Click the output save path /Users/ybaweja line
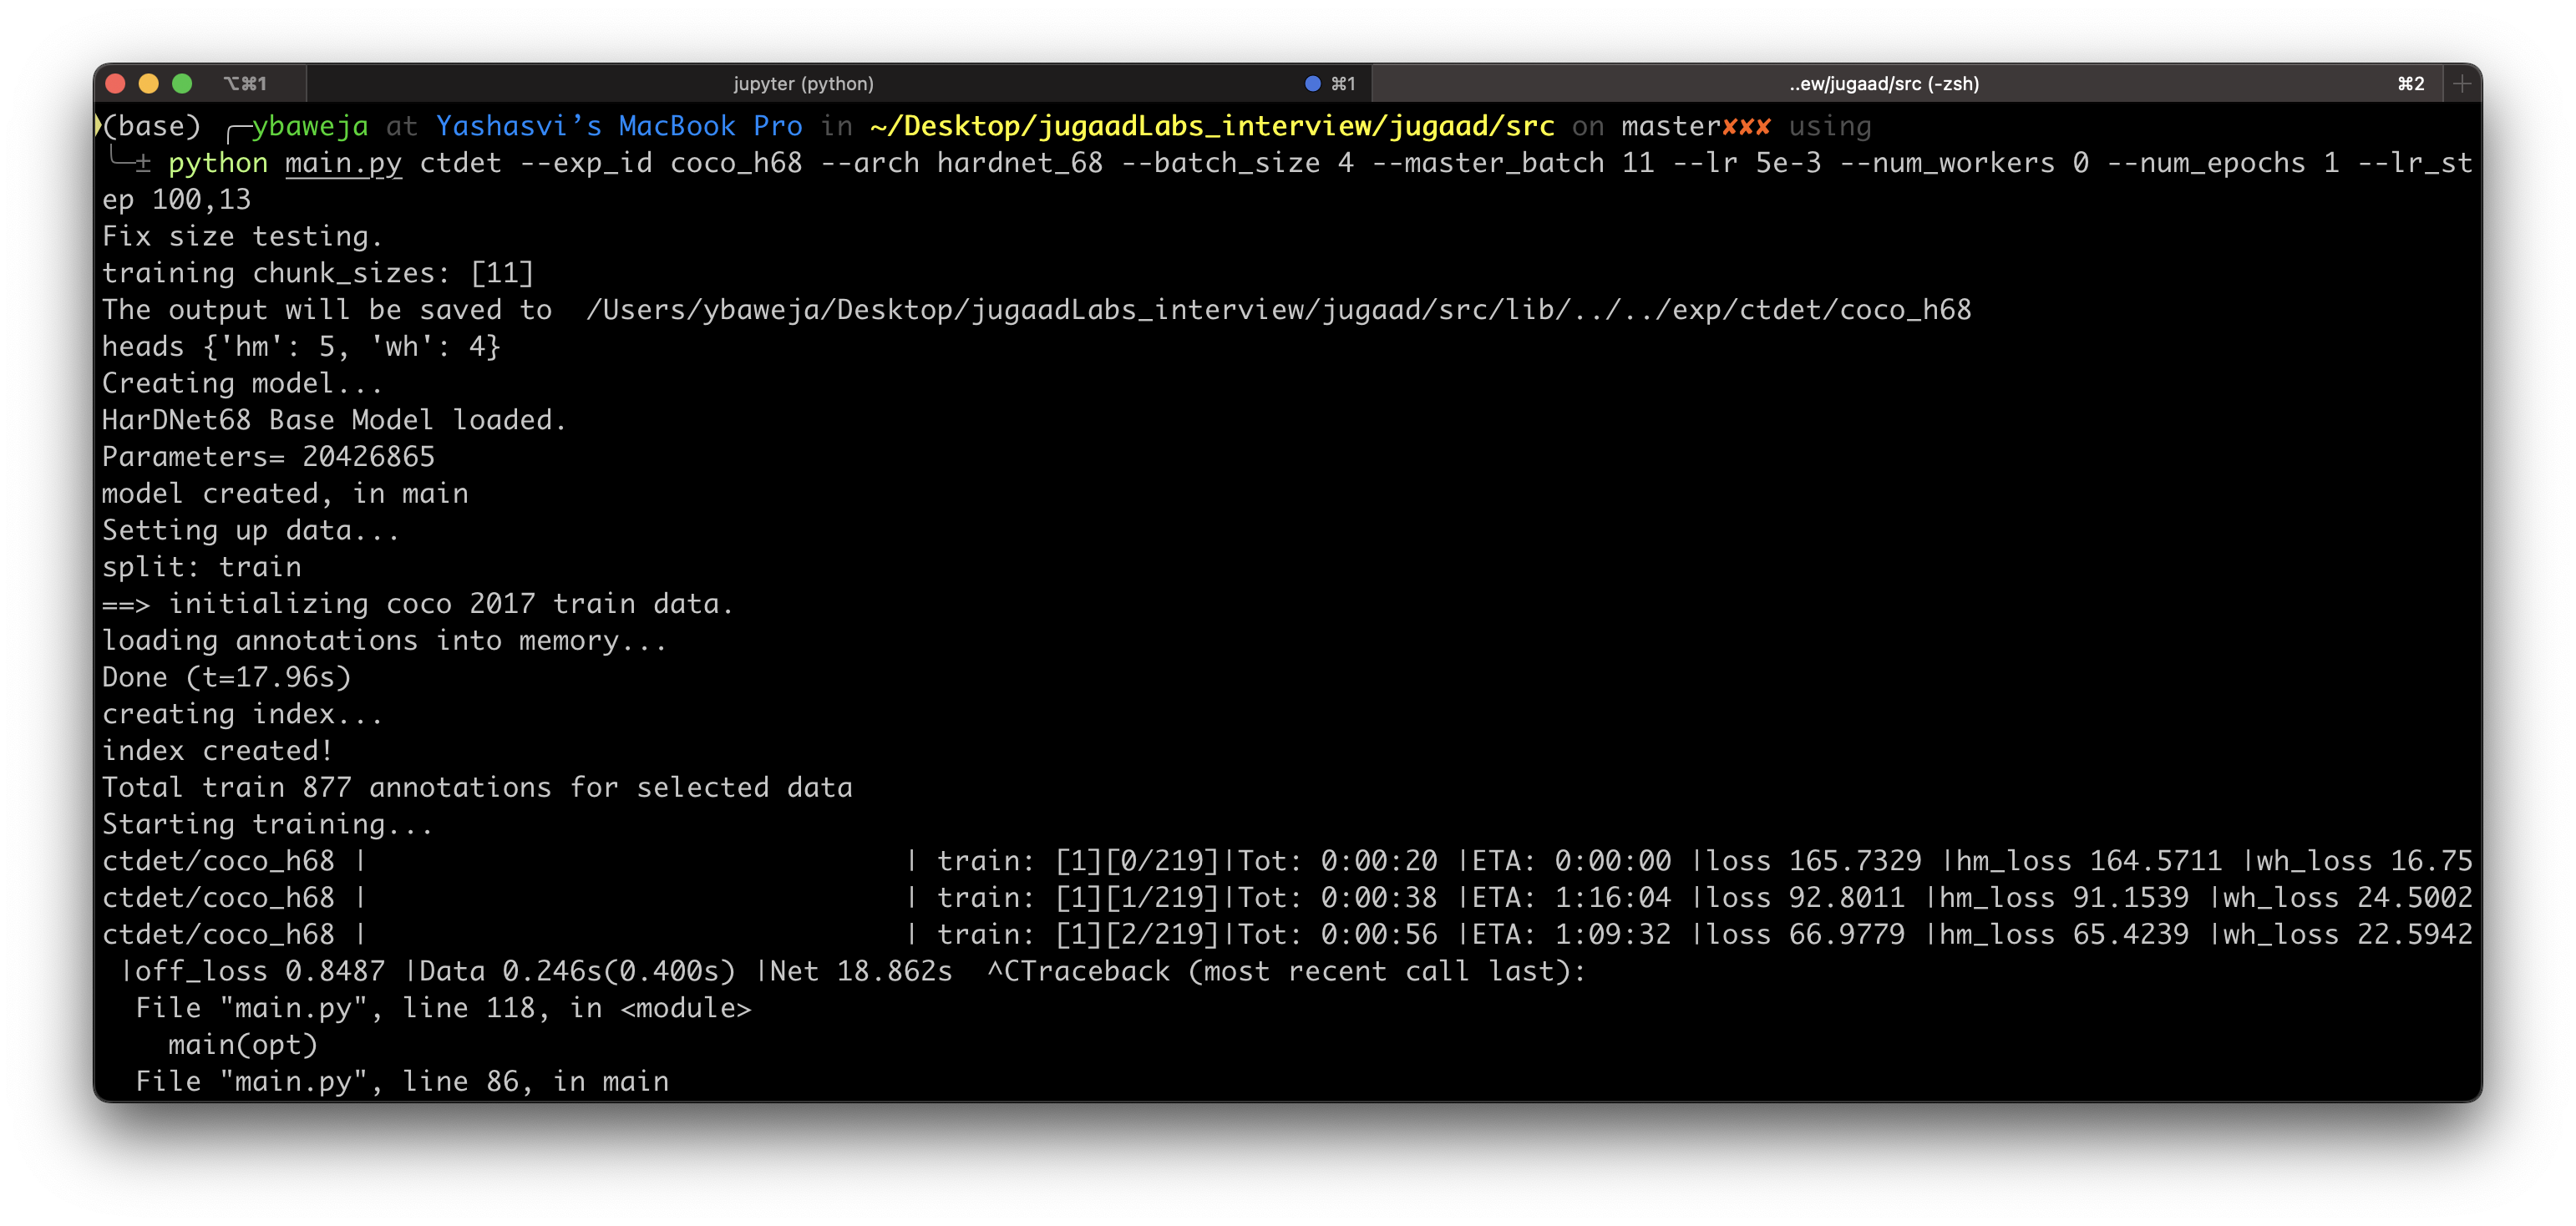Viewport: 2576px width, 1226px height. [x=1277, y=310]
